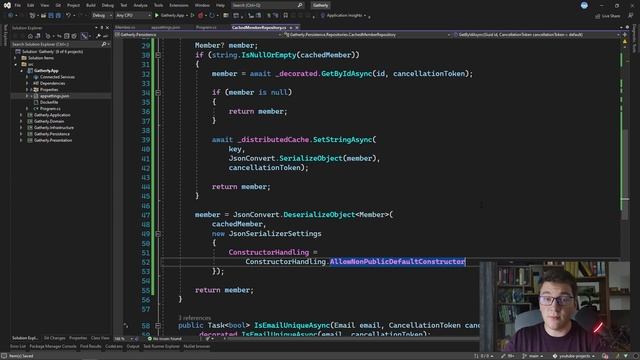Click the youtube-projects repository status item
Viewport: 640px width, 360px height.
coord(575,356)
